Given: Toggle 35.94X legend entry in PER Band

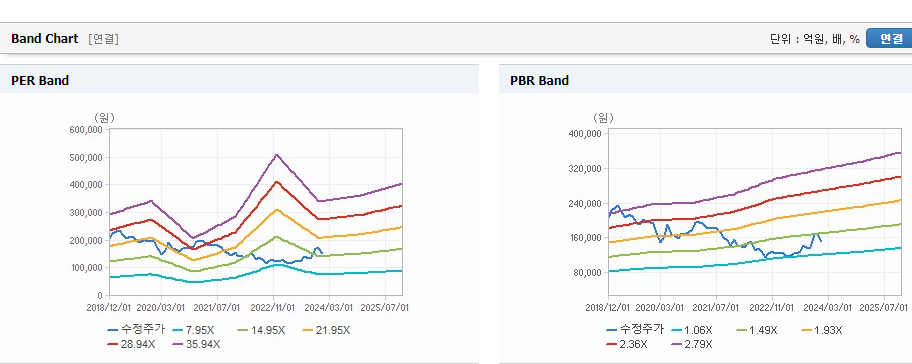Looking at the screenshot, I should [x=197, y=344].
